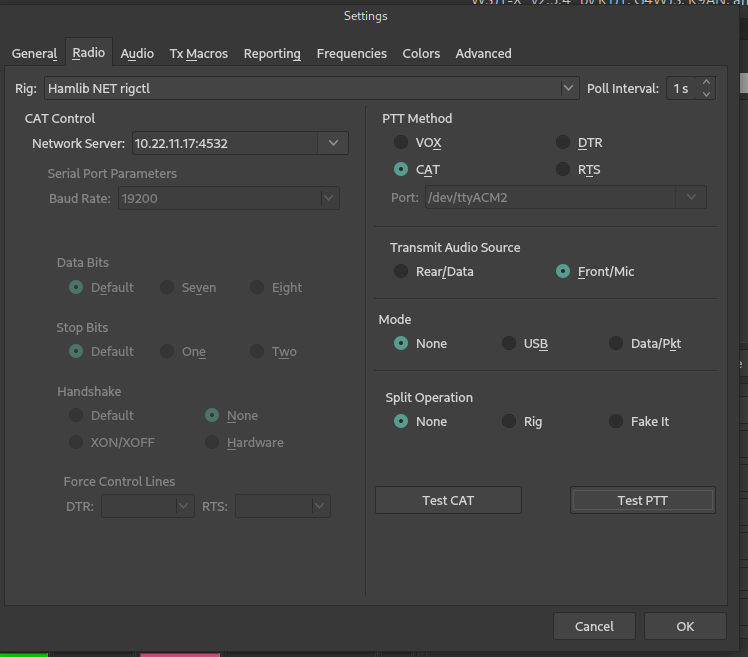
Task: Select One stop bit
Action: (x=183, y=351)
